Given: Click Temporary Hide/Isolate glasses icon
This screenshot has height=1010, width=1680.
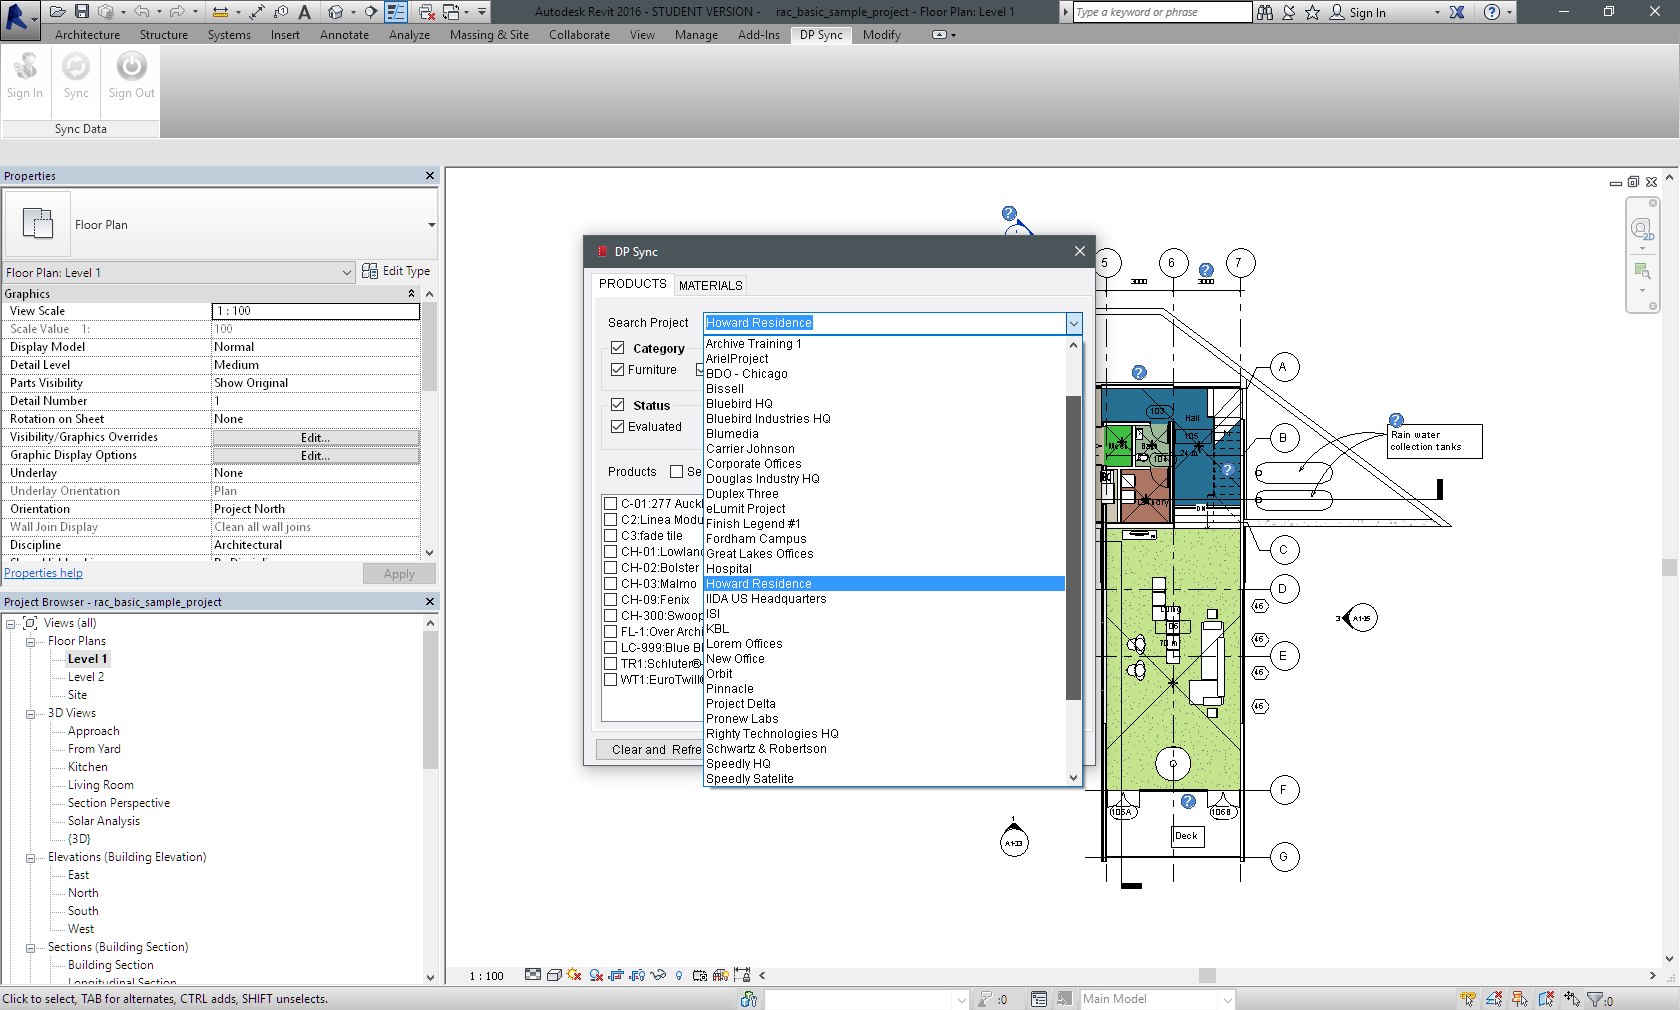Looking at the screenshot, I should (658, 975).
